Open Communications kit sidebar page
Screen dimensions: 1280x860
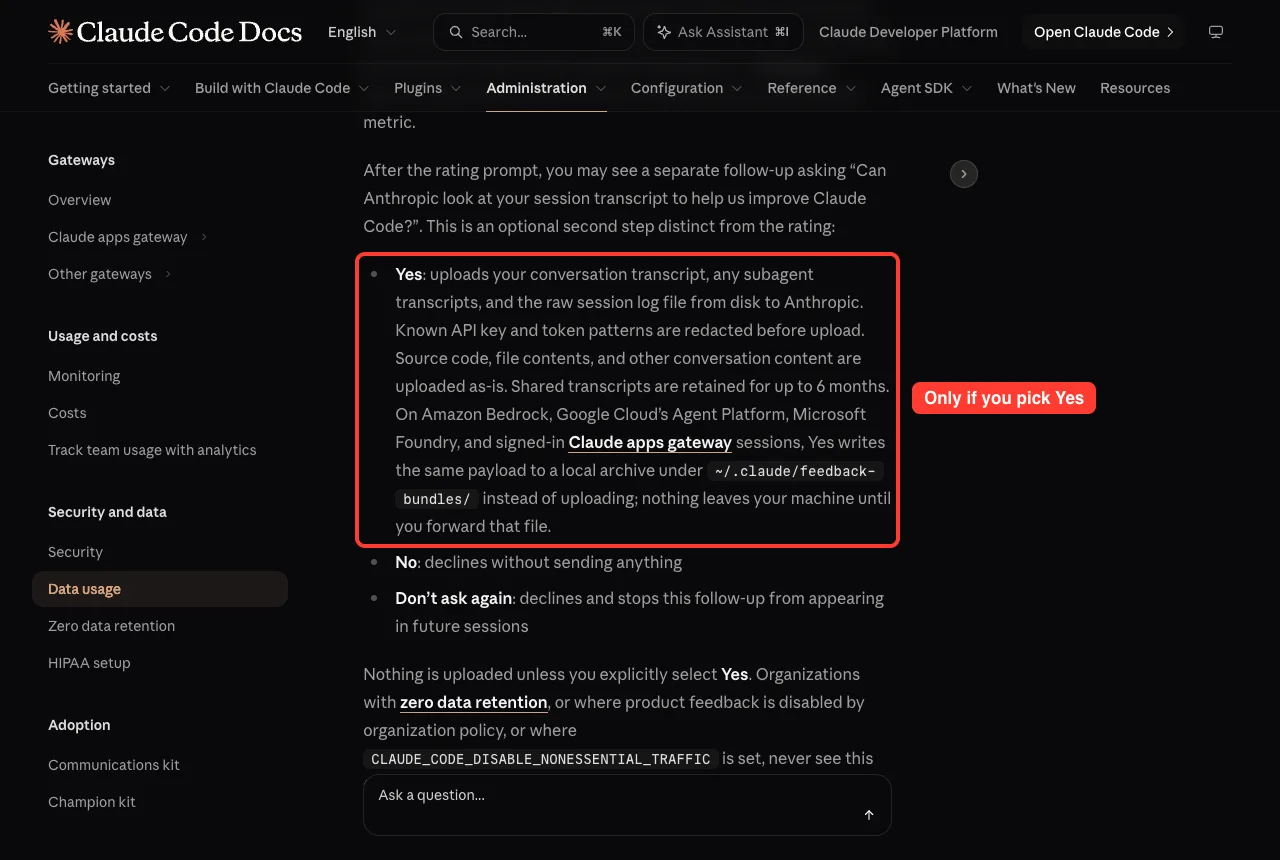pos(114,765)
